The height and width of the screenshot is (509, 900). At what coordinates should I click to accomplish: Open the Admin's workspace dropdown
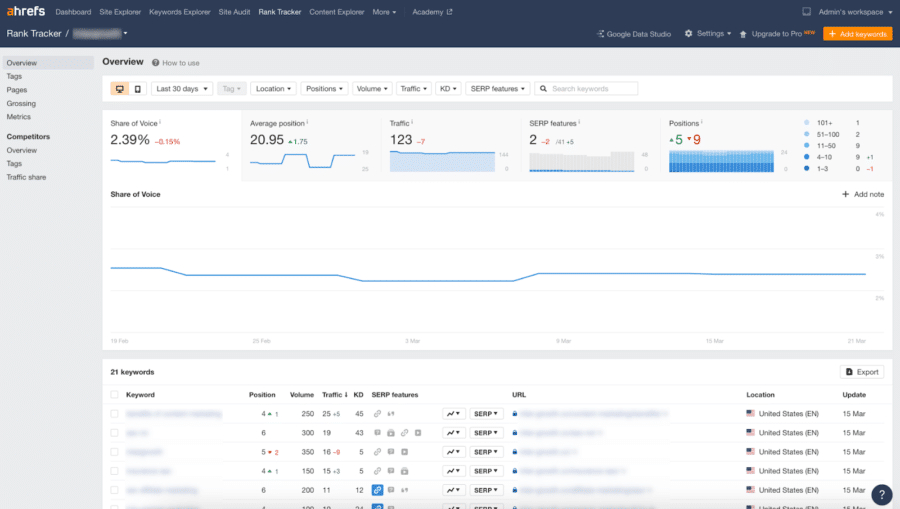(x=855, y=11)
